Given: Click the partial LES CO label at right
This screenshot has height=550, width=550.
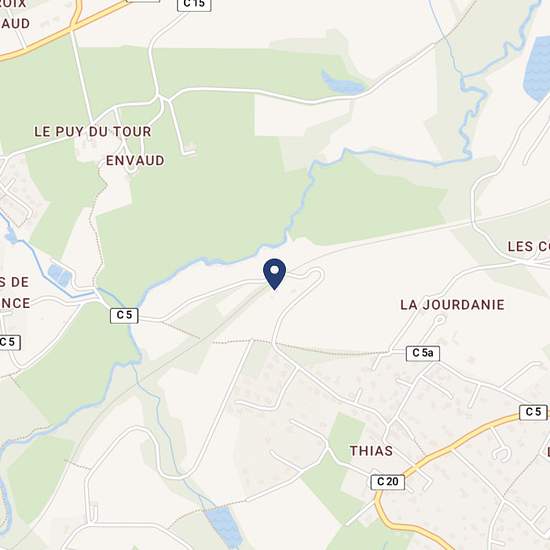Looking at the screenshot, I should point(529,247).
